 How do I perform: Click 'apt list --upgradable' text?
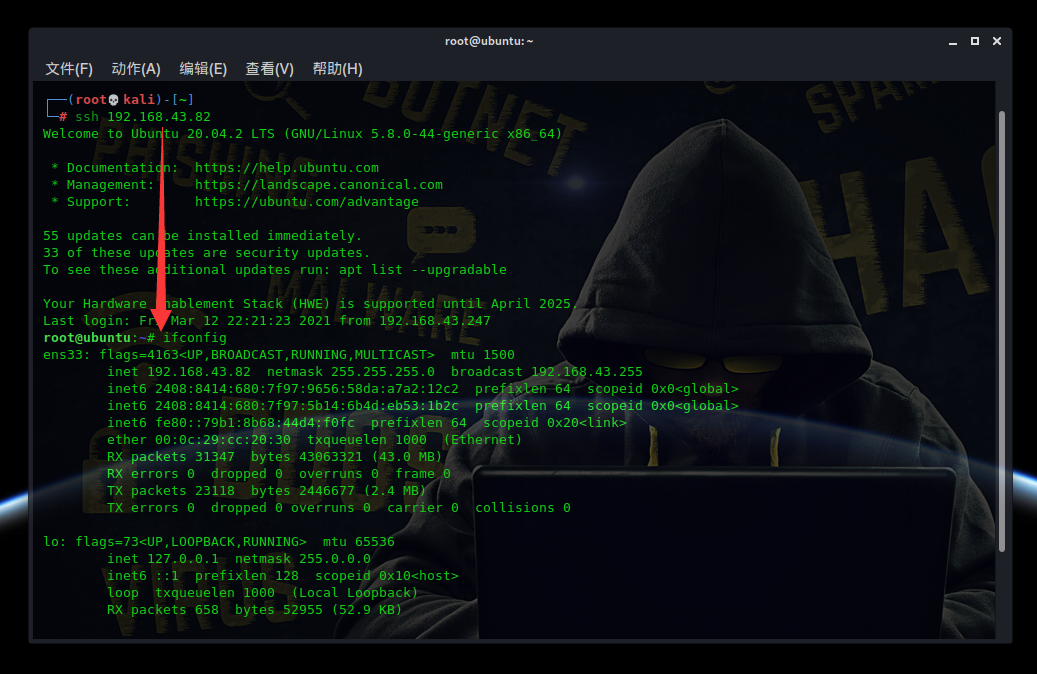(423, 270)
